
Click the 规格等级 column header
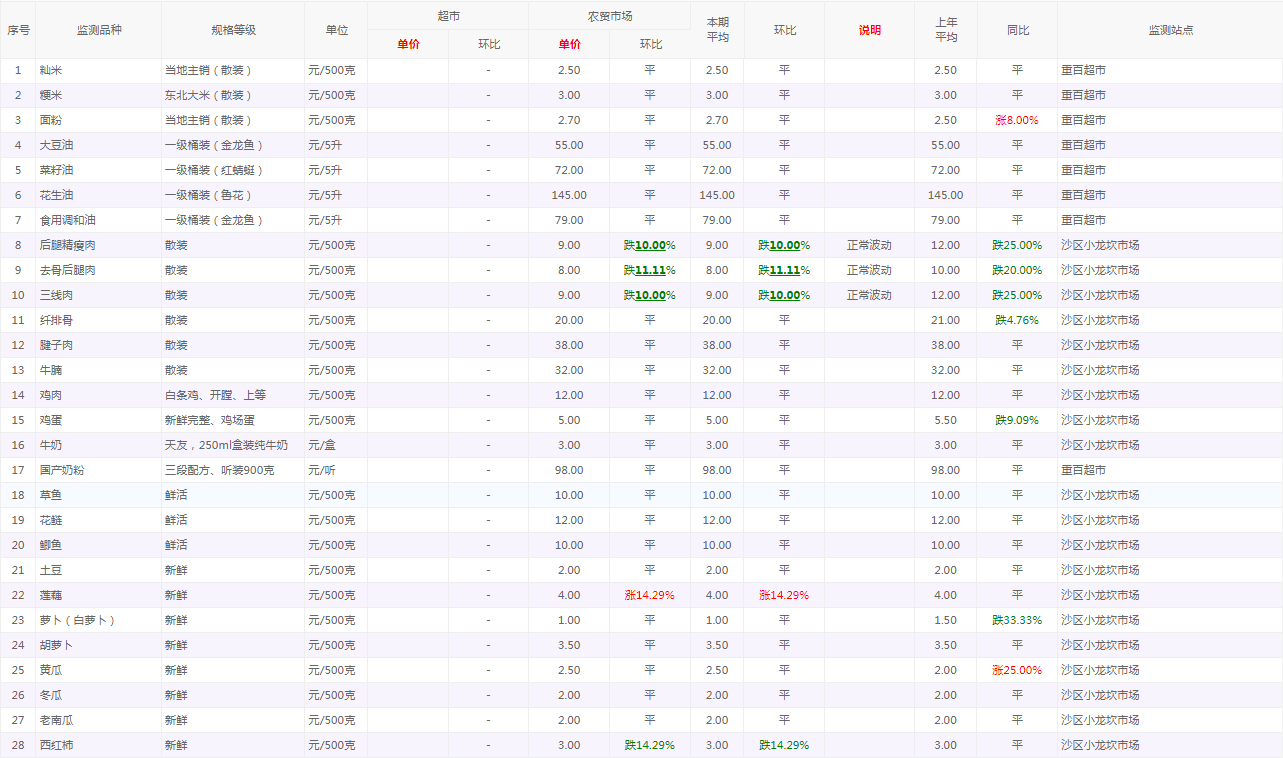tap(233, 30)
